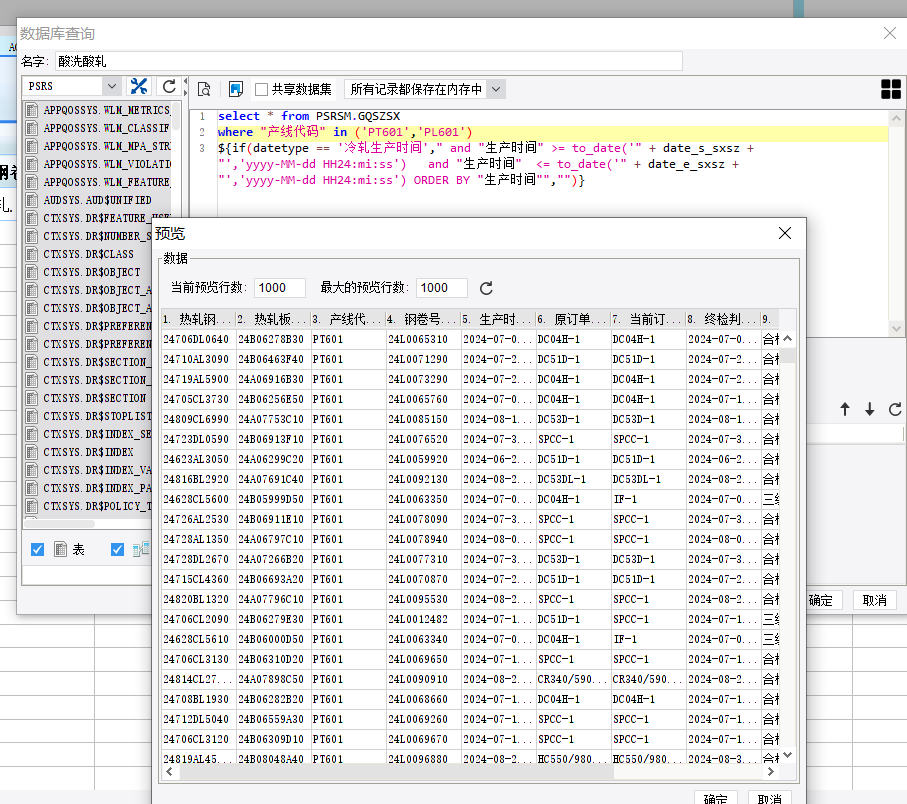The height and width of the screenshot is (804, 907).
Task: Click the highlighted where clause line
Action: tap(552, 132)
